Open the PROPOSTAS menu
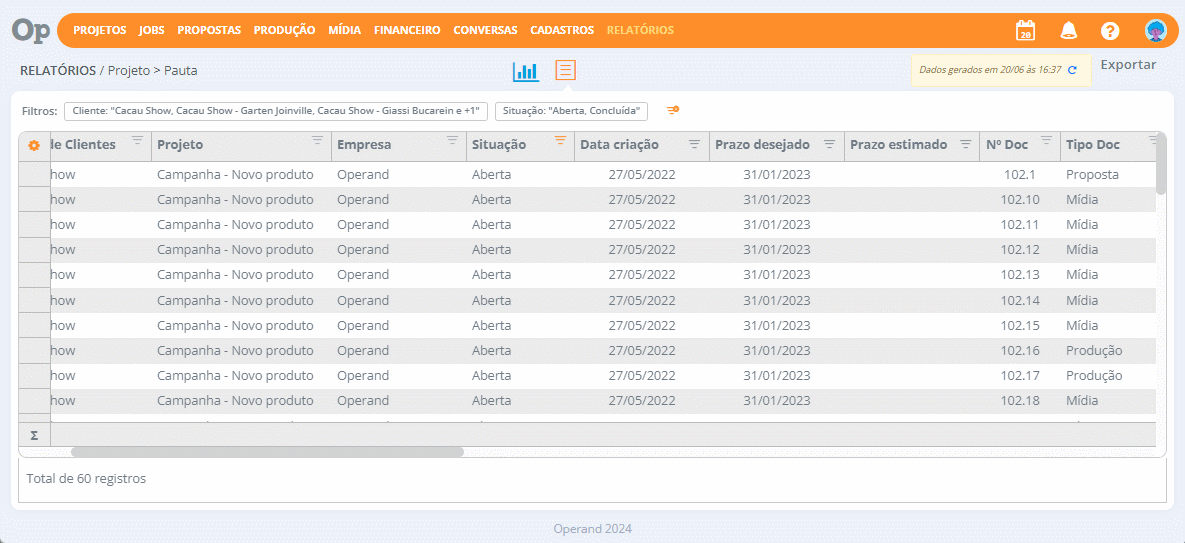 [x=209, y=31]
